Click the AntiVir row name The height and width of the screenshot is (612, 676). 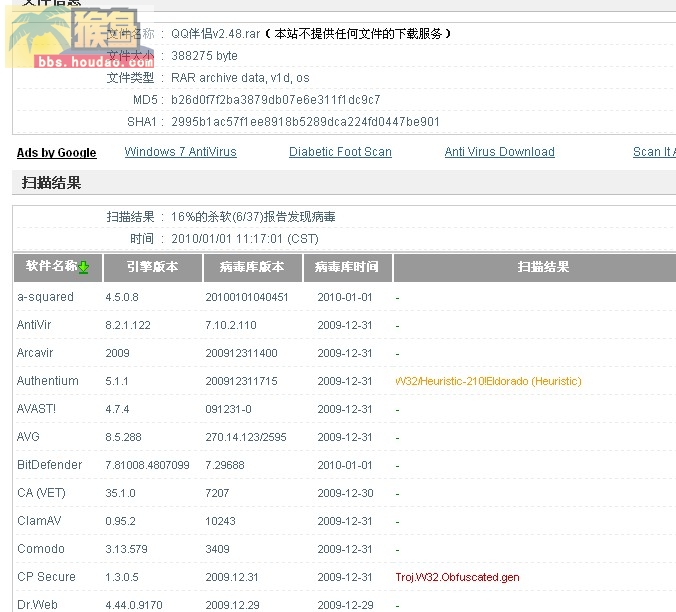coord(34,325)
